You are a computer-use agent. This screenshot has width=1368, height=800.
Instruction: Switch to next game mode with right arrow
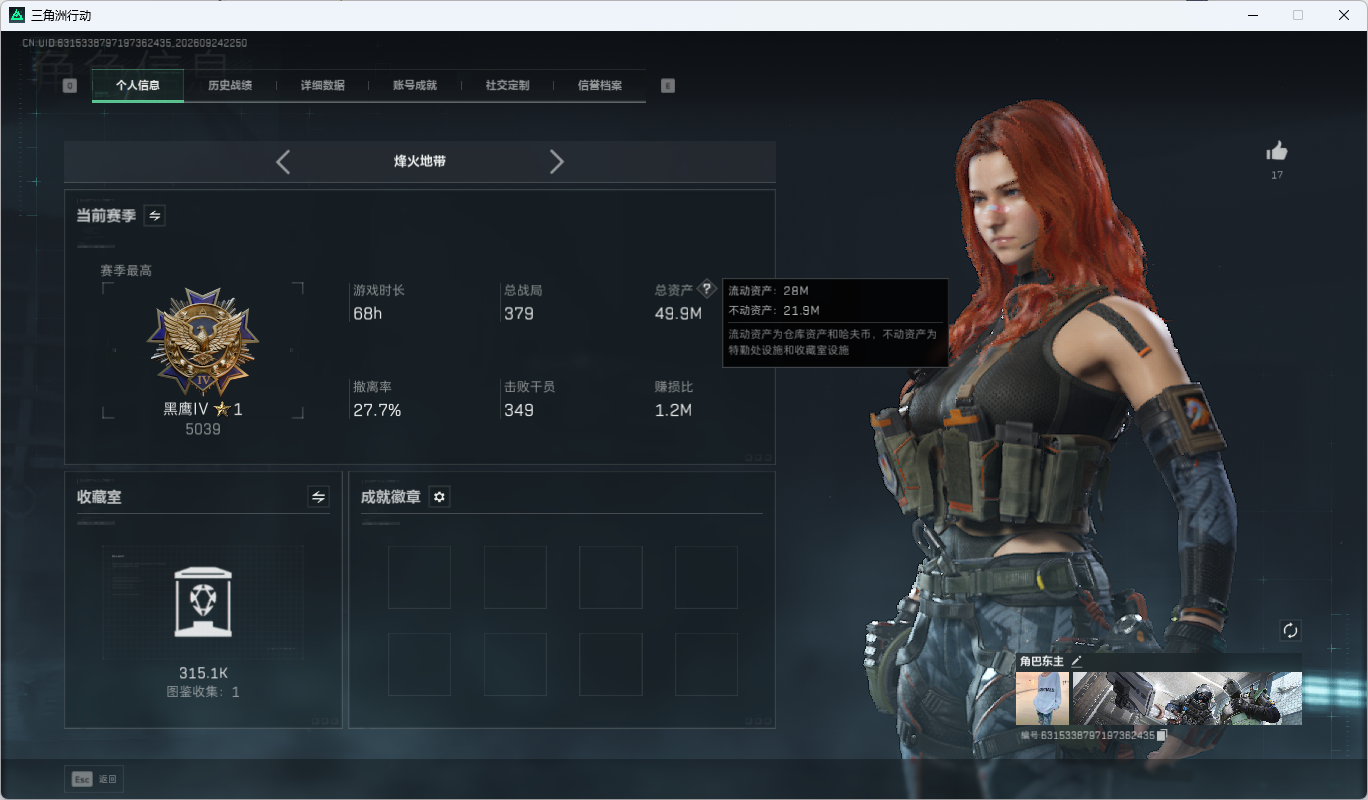[x=557, y=162]
